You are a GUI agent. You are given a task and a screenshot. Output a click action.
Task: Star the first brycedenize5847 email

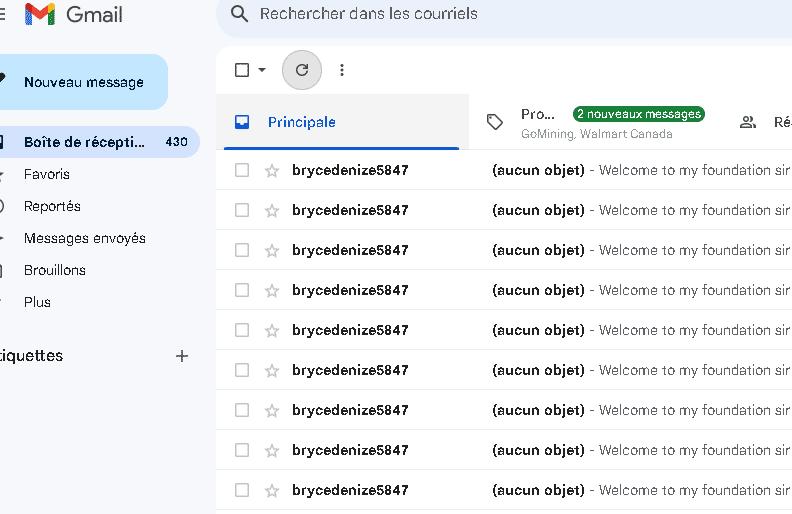(271, 170)
